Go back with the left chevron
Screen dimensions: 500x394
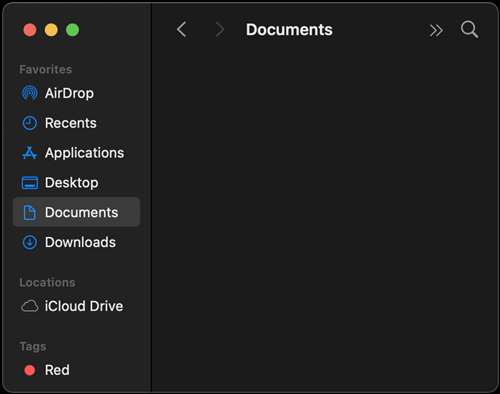[181, 29]
